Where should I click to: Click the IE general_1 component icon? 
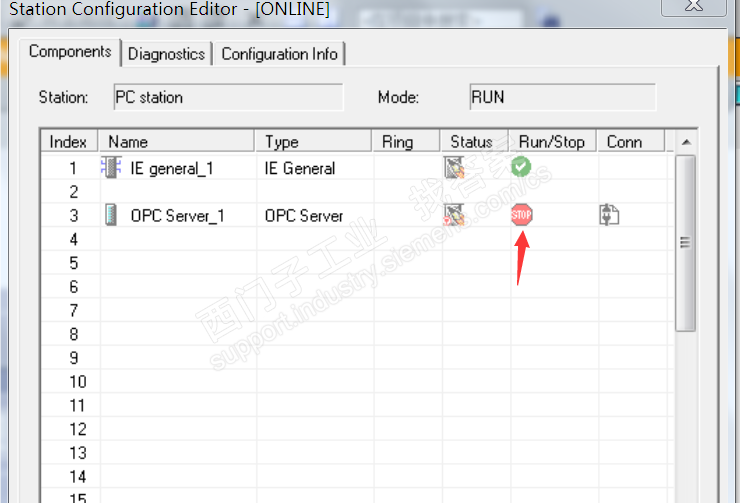point(111,168)
